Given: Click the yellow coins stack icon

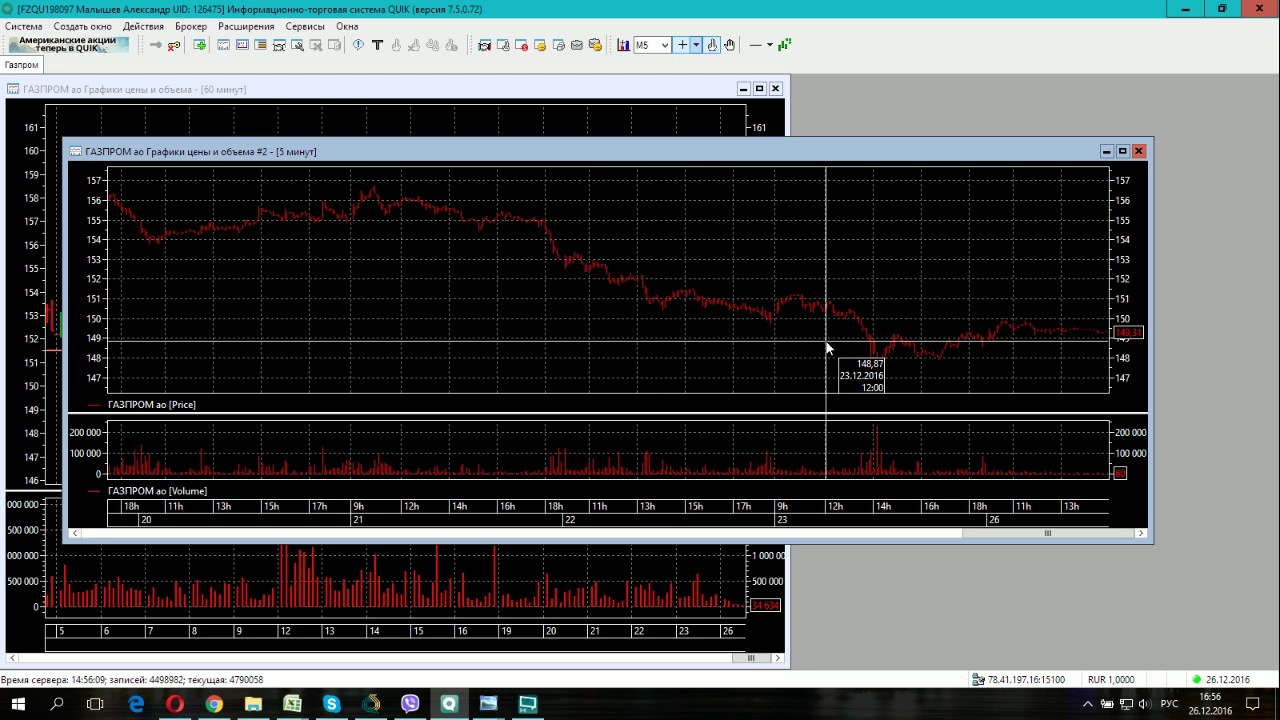Looking at the screenshot, I should (595, 45).
